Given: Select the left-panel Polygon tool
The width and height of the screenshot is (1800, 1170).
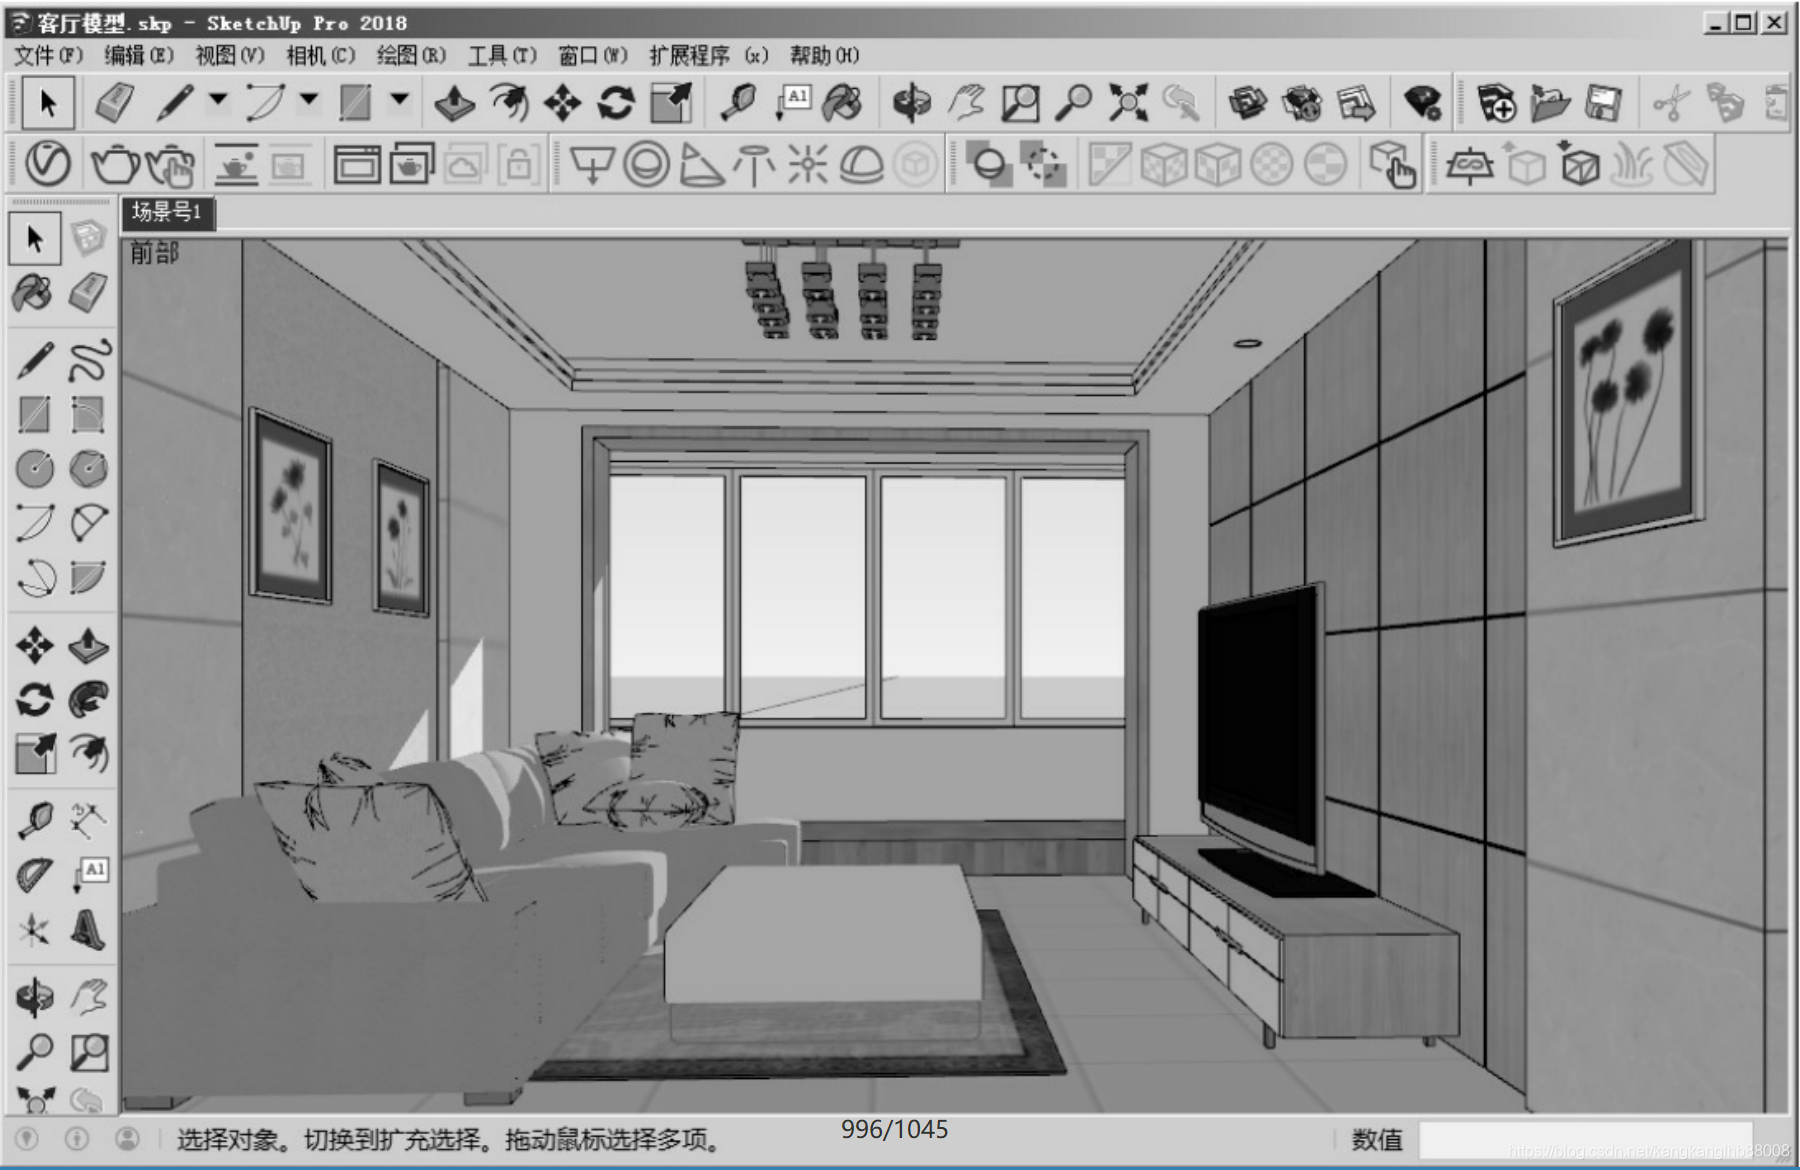Looking at the screenshot, I should (x=89, y=469).
